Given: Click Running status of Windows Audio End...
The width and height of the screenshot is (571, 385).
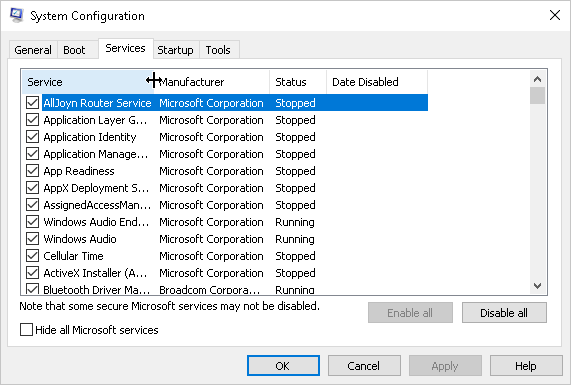Looking at the screenshot, I should coord(295,222).
